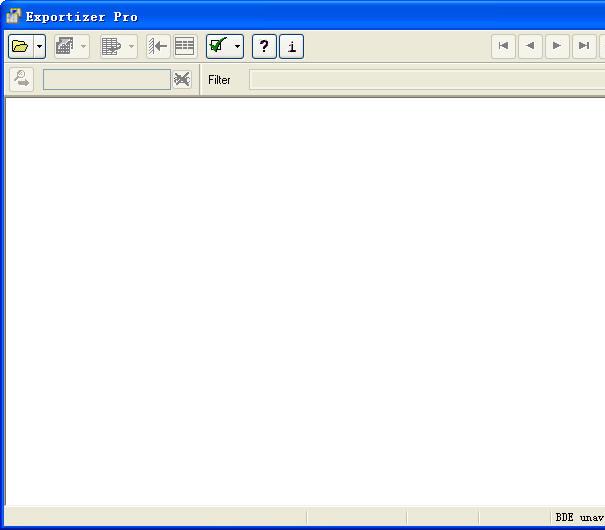Go to last record
Screen dimensions: 605x530
(584, 46)
